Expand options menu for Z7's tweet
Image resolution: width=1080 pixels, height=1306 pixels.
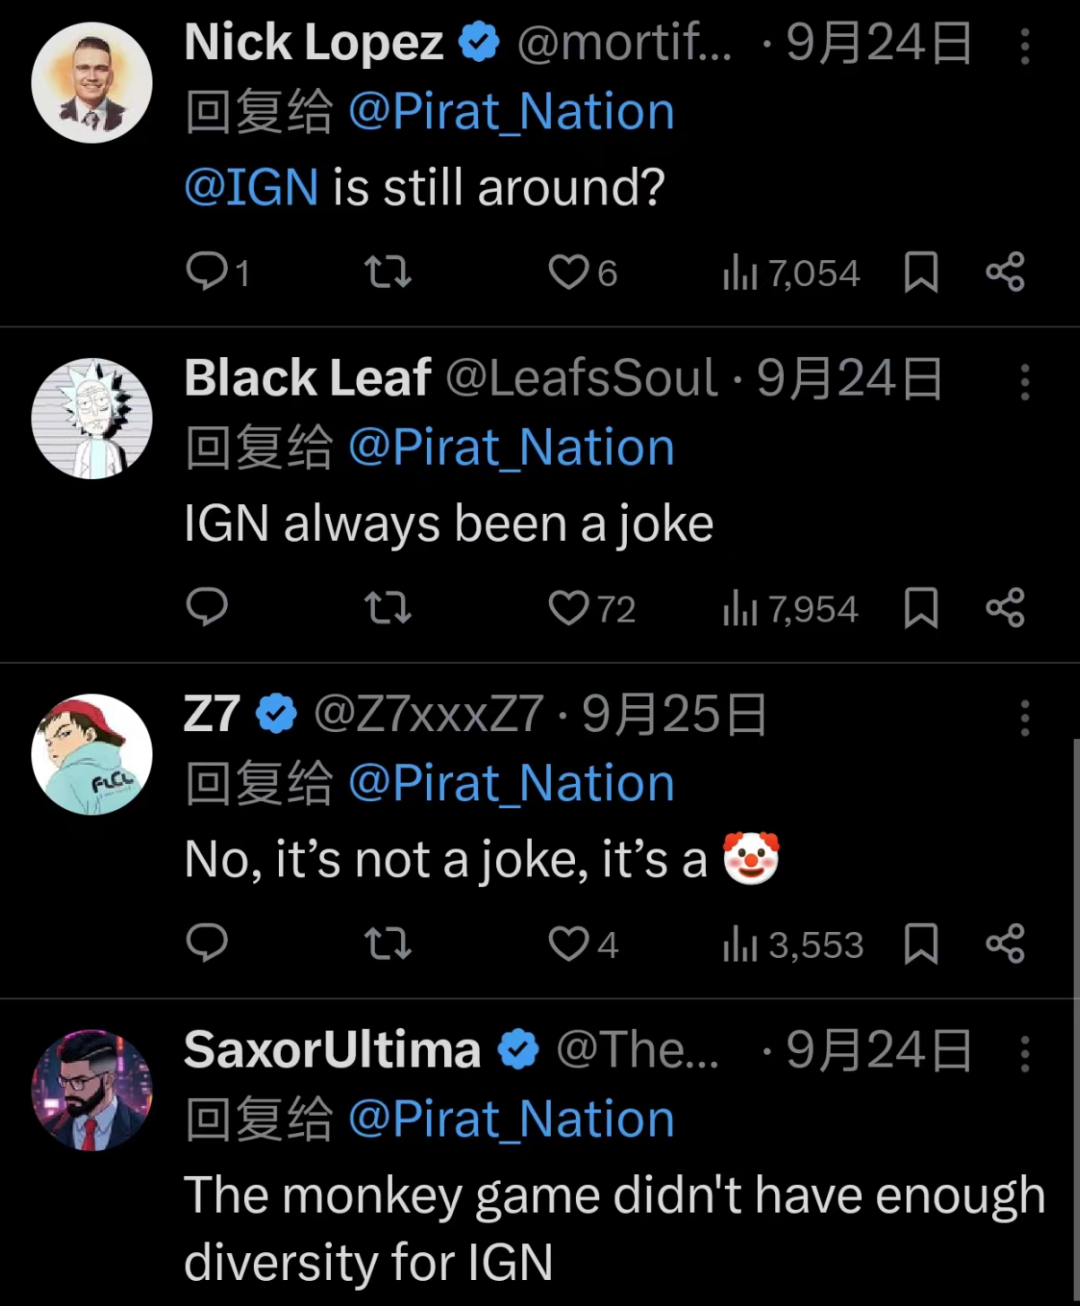(1025, 718)
